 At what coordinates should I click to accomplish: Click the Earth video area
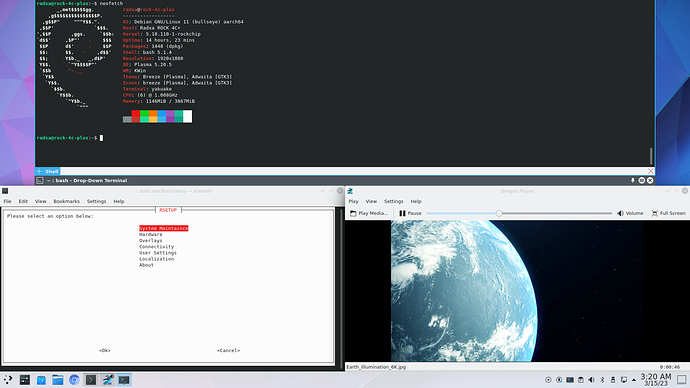click(x=517, y=291)
